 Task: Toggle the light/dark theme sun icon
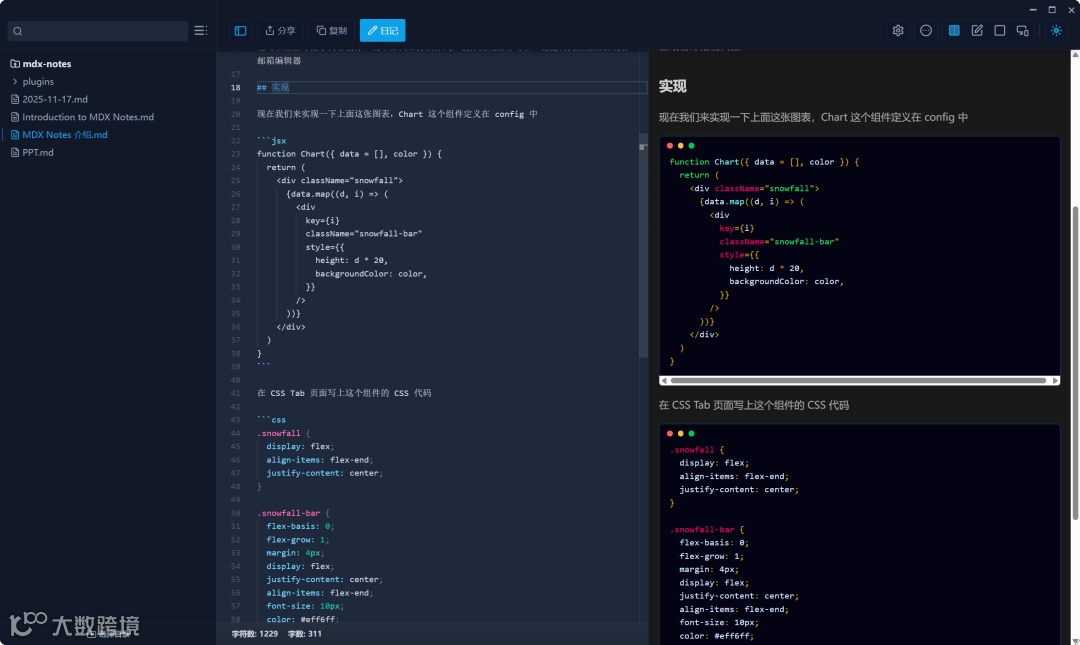[1056, 30]
